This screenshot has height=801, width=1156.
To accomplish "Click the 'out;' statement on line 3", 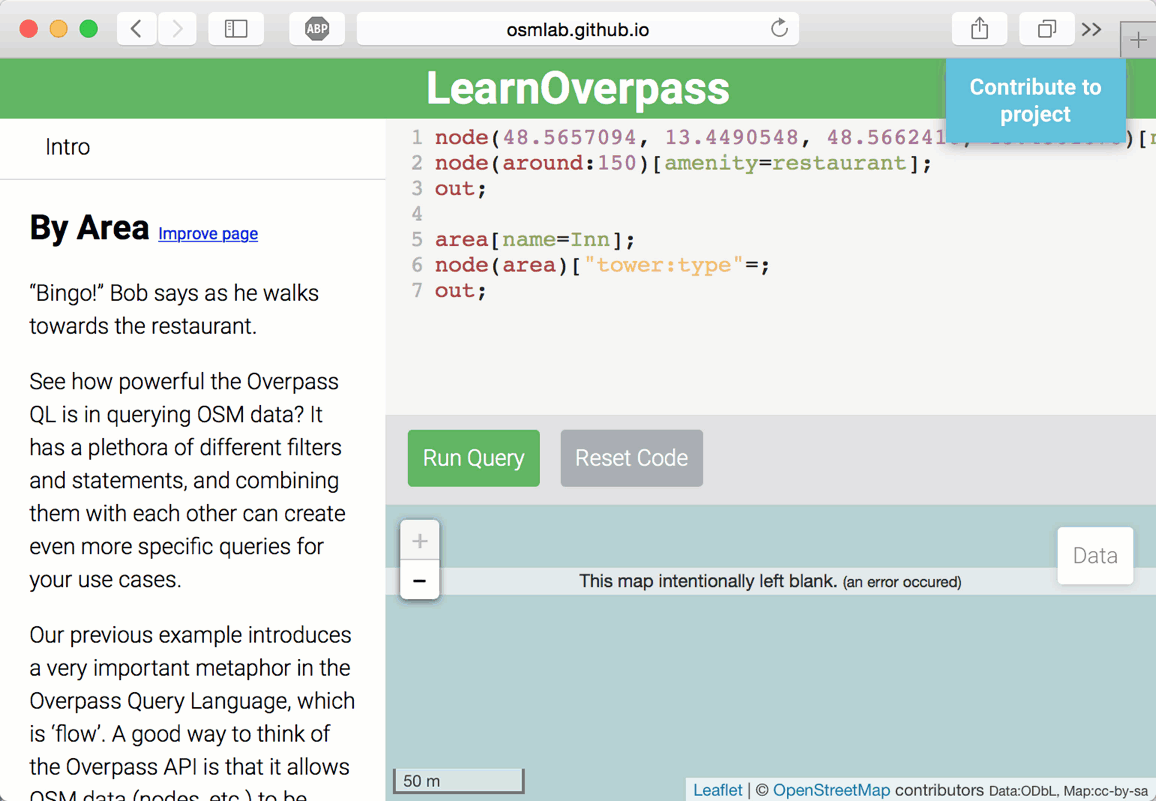I will pyautogui.click(x=461, y=189).
